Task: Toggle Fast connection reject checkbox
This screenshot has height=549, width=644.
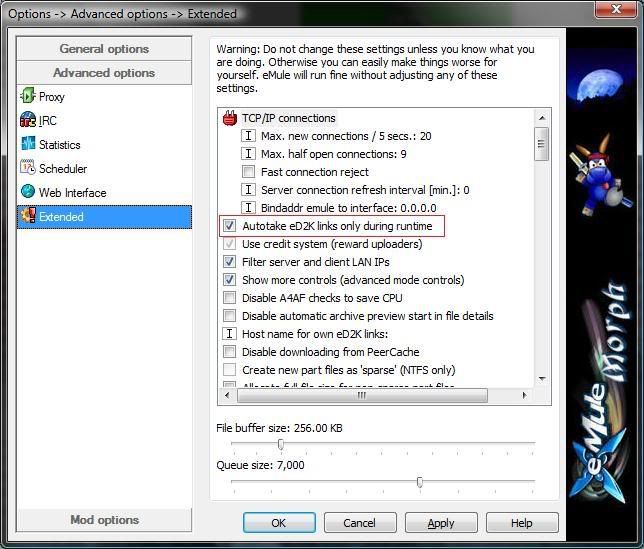Action: pos(248,172)
